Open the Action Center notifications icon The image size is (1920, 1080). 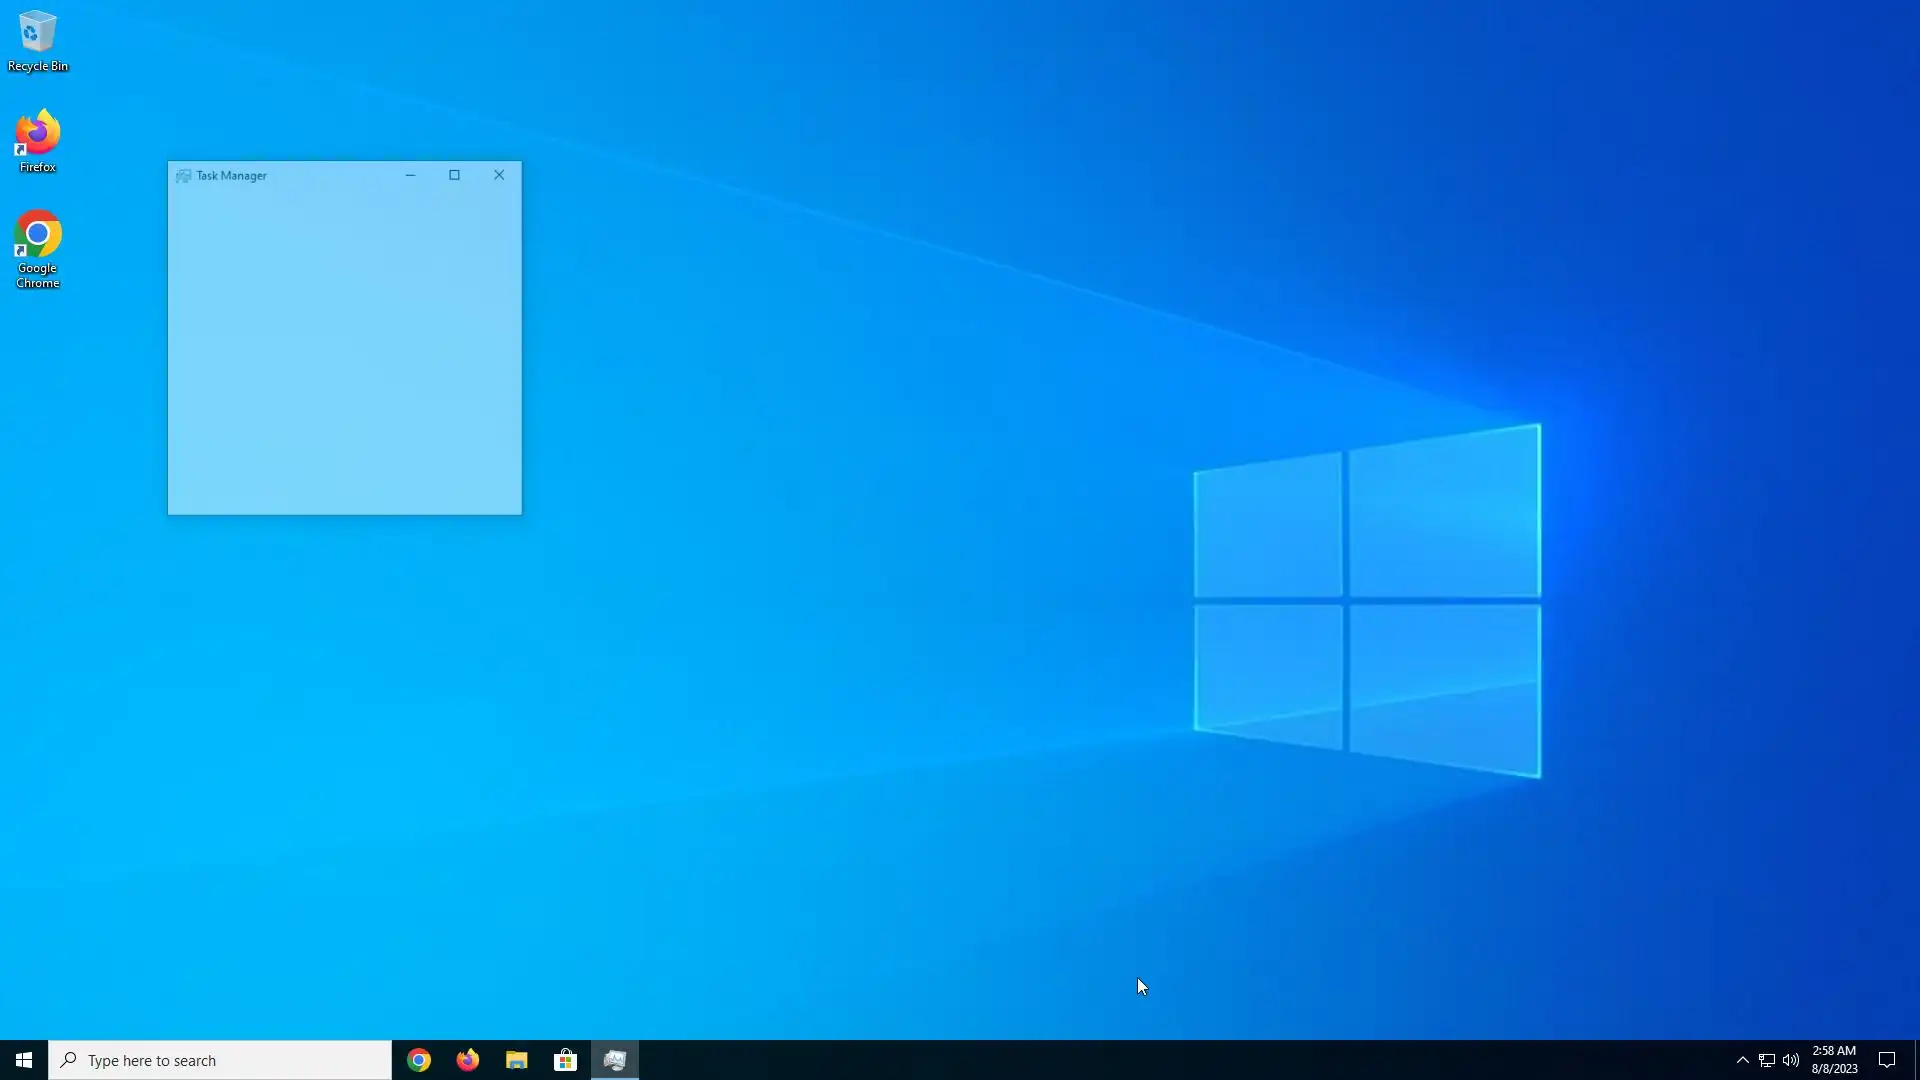(x=1887, y=1060)
